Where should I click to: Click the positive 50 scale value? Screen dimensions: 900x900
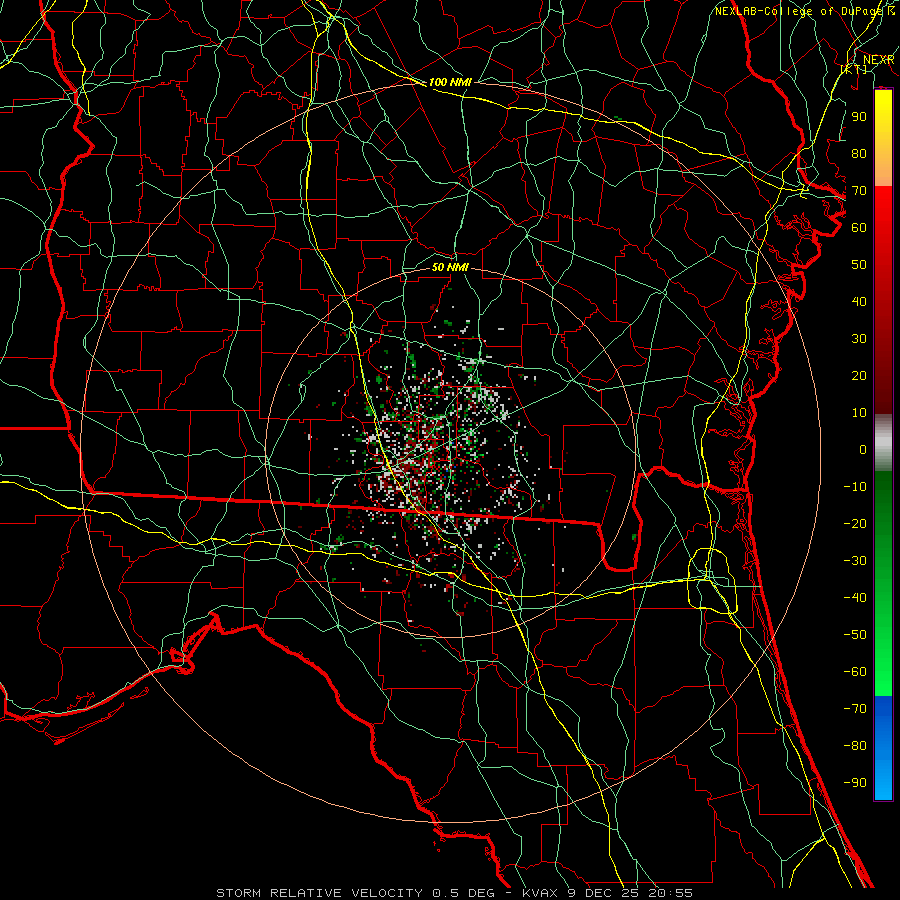click(859, 265)
